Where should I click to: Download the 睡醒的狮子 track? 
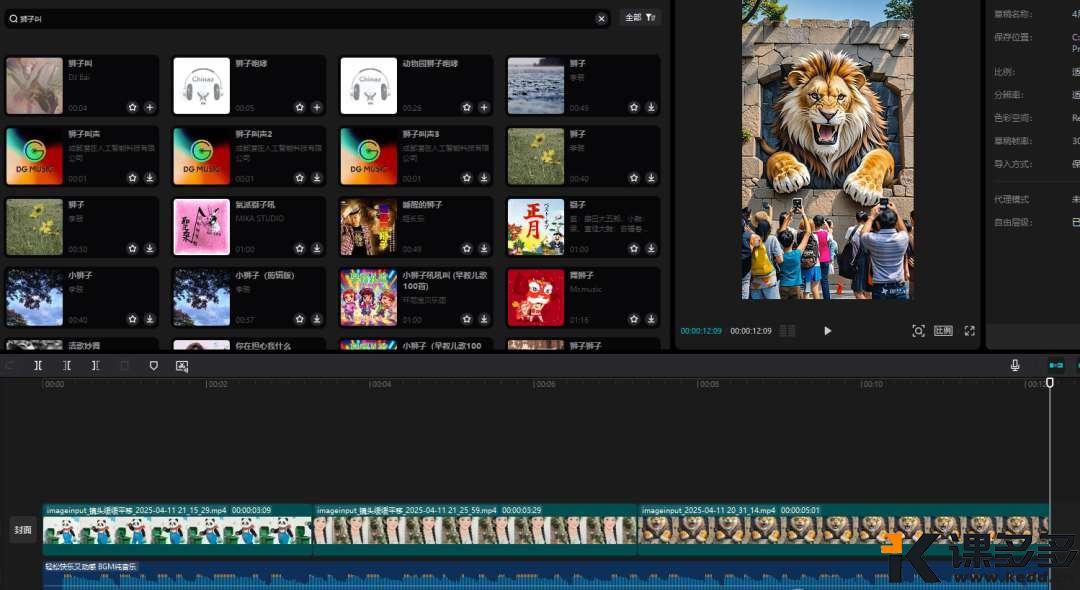pyautogui.click(x=484, y=249)
